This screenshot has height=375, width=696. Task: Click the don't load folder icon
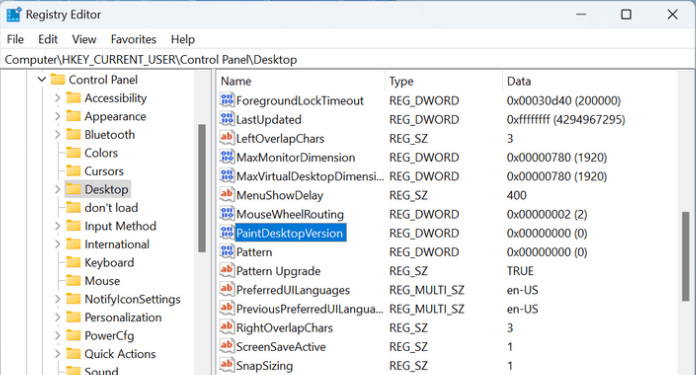(x=73, y=207)
